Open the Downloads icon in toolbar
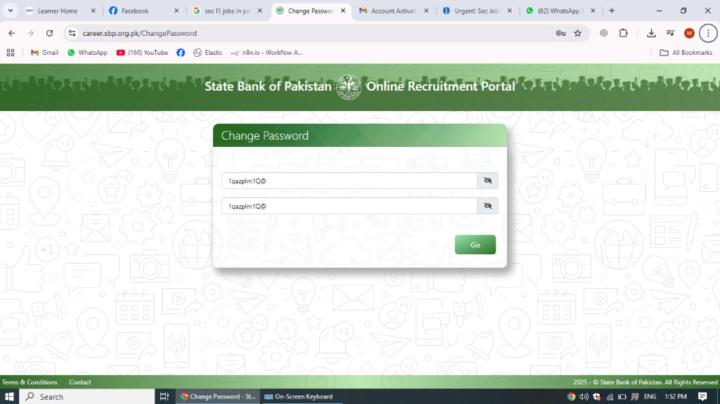 click(x=651, y=33)
